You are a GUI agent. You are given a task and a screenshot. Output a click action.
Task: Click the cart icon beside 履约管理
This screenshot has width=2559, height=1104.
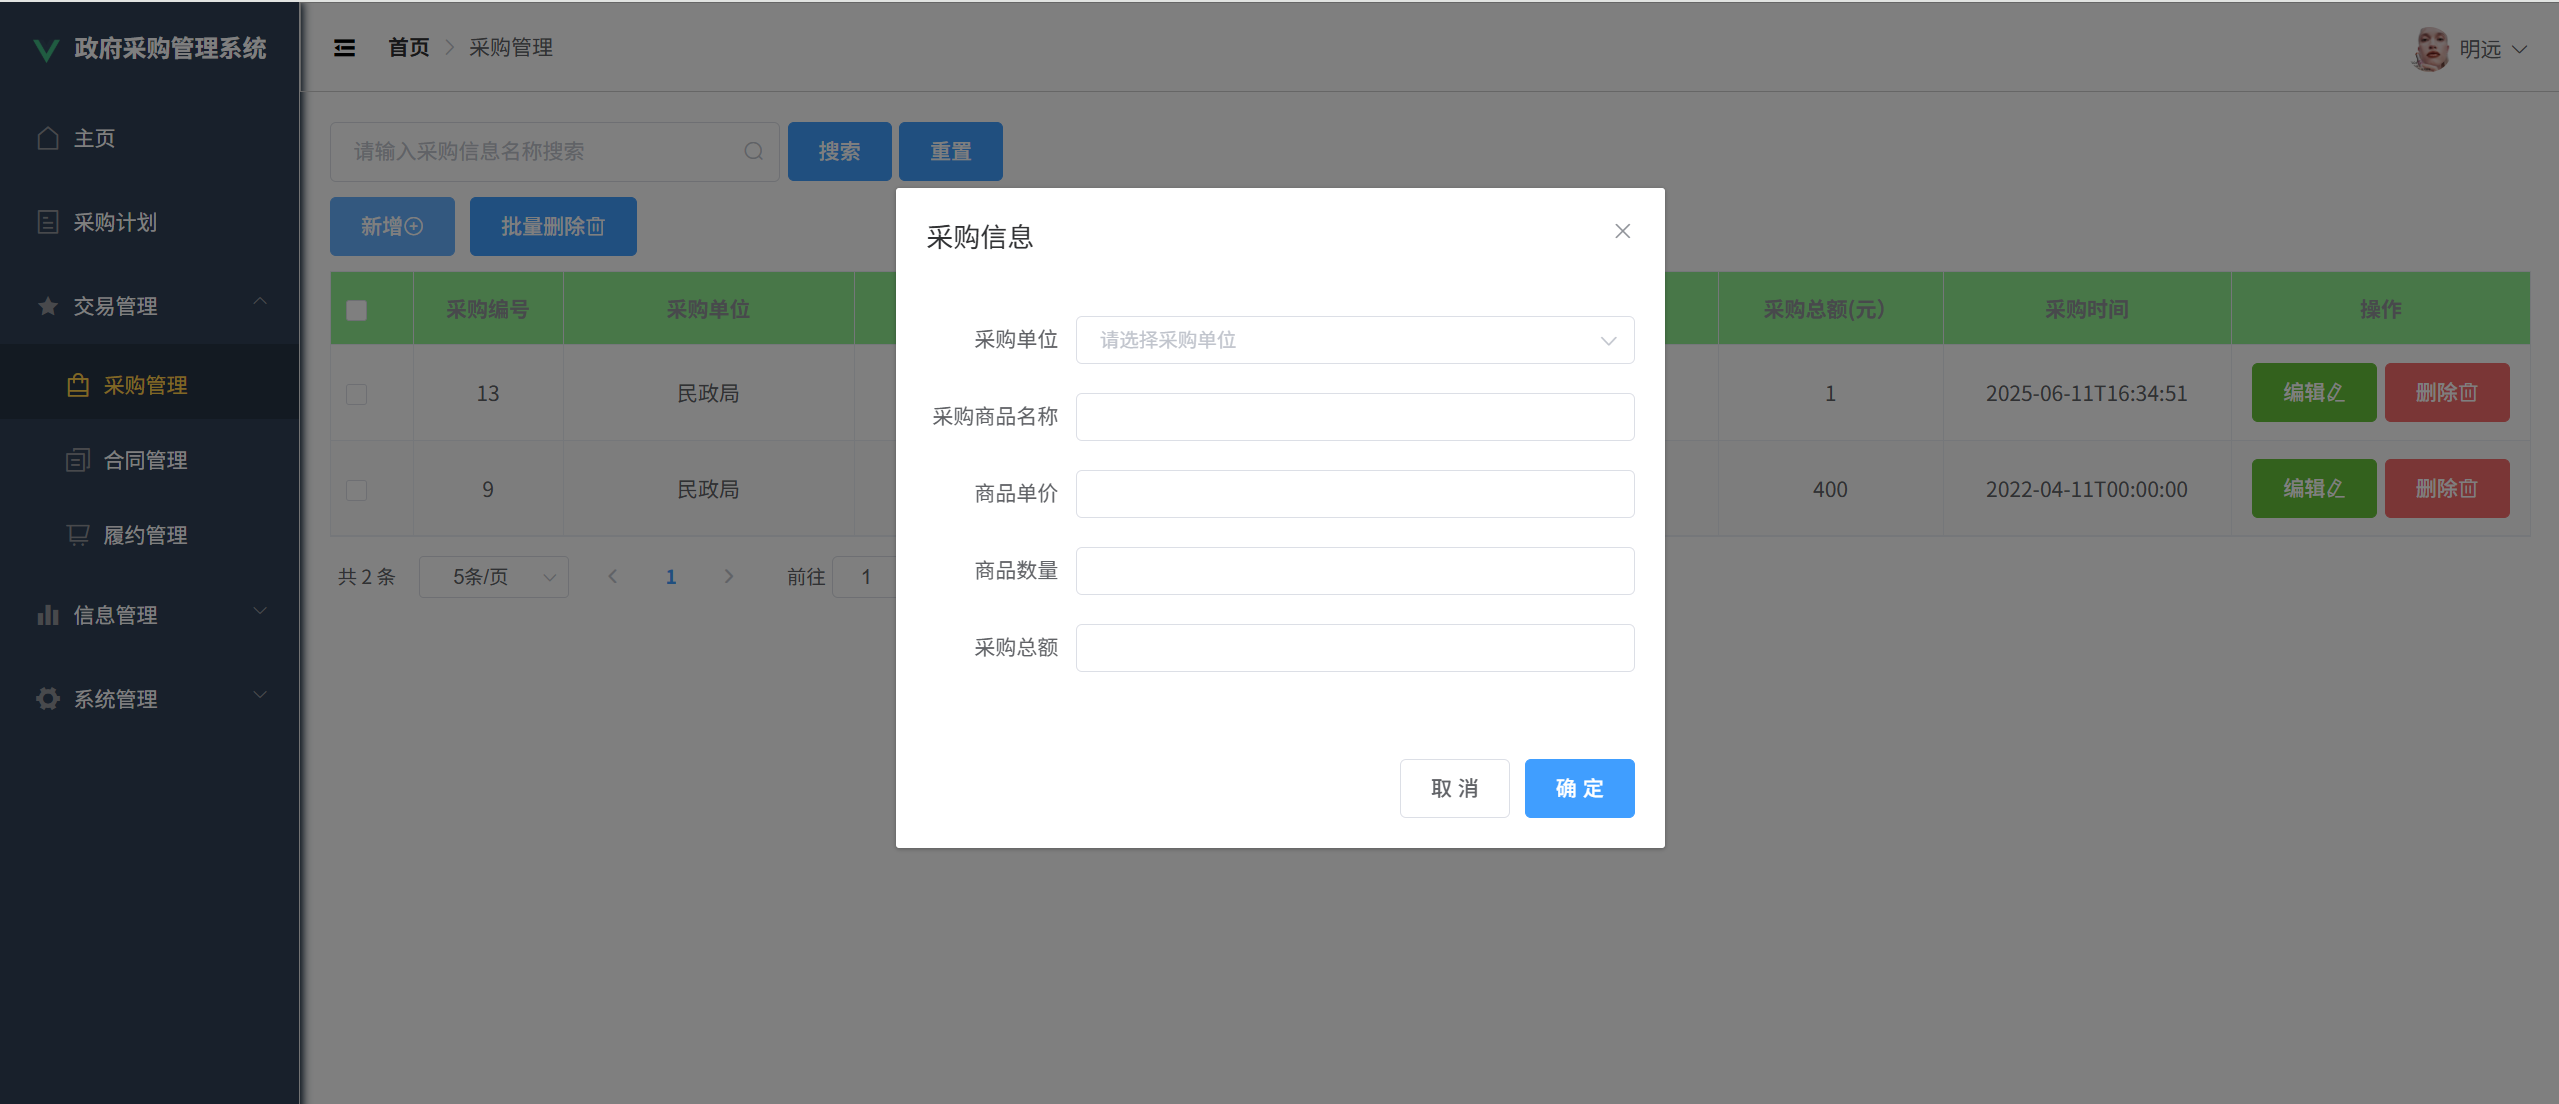(x=78, y=535)
